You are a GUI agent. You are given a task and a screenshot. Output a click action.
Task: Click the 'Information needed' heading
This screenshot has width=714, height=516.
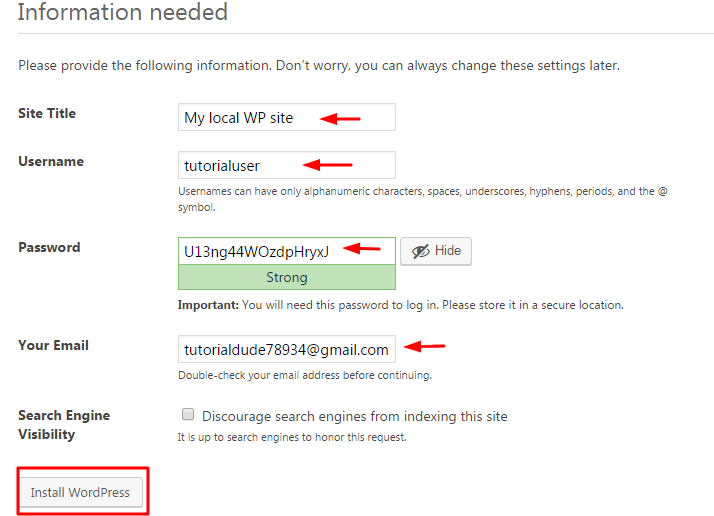122,11
